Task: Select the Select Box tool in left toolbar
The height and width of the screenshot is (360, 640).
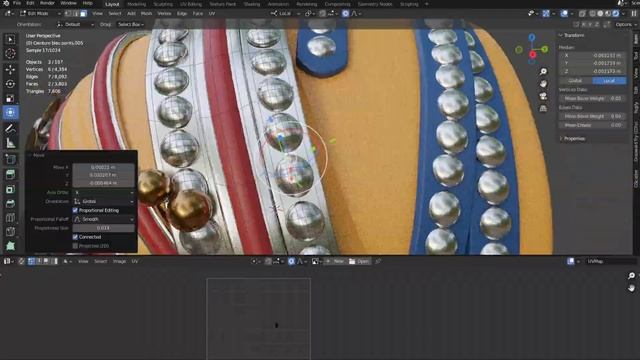Action: pyautogui.click(x=10, y=39)
